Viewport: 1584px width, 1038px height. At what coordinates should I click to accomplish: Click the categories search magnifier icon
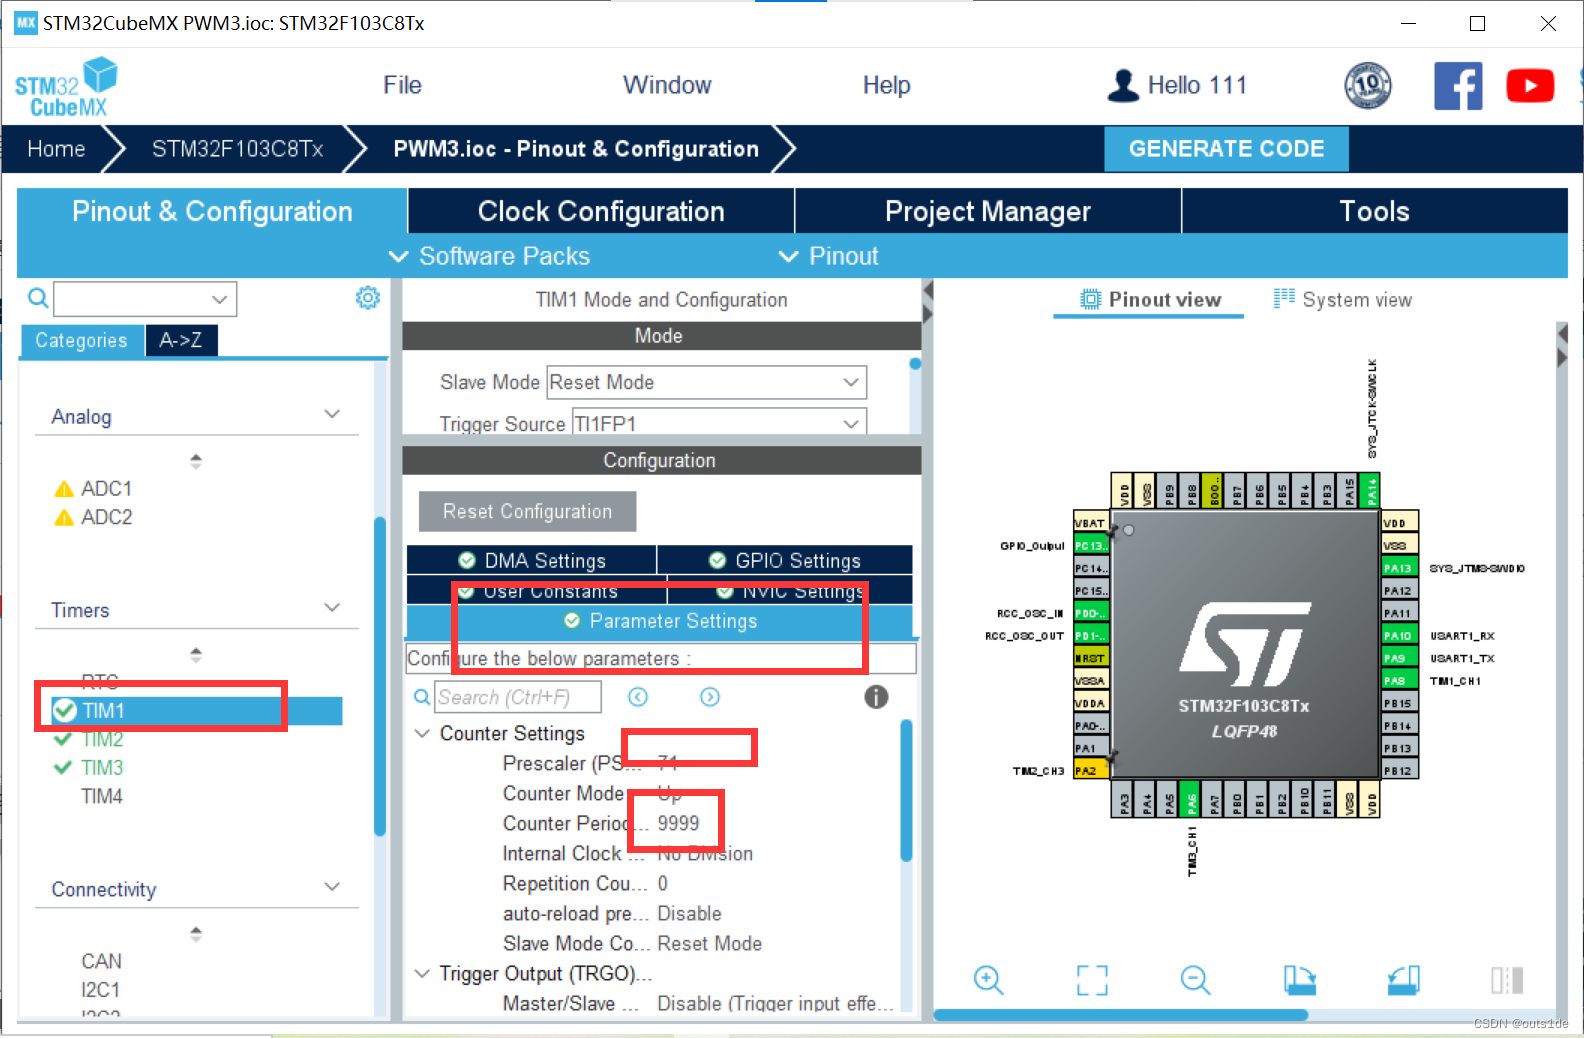click(x=37, y=298)
